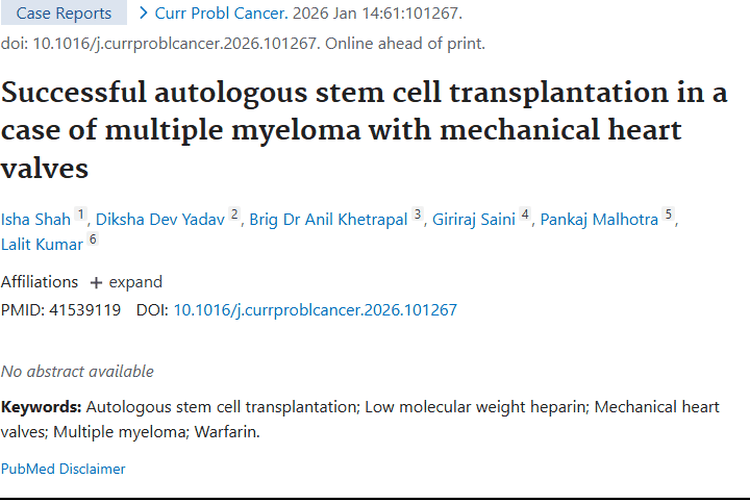Show affiliation 4 superscript for Giriraj Saini

point(524,214)
